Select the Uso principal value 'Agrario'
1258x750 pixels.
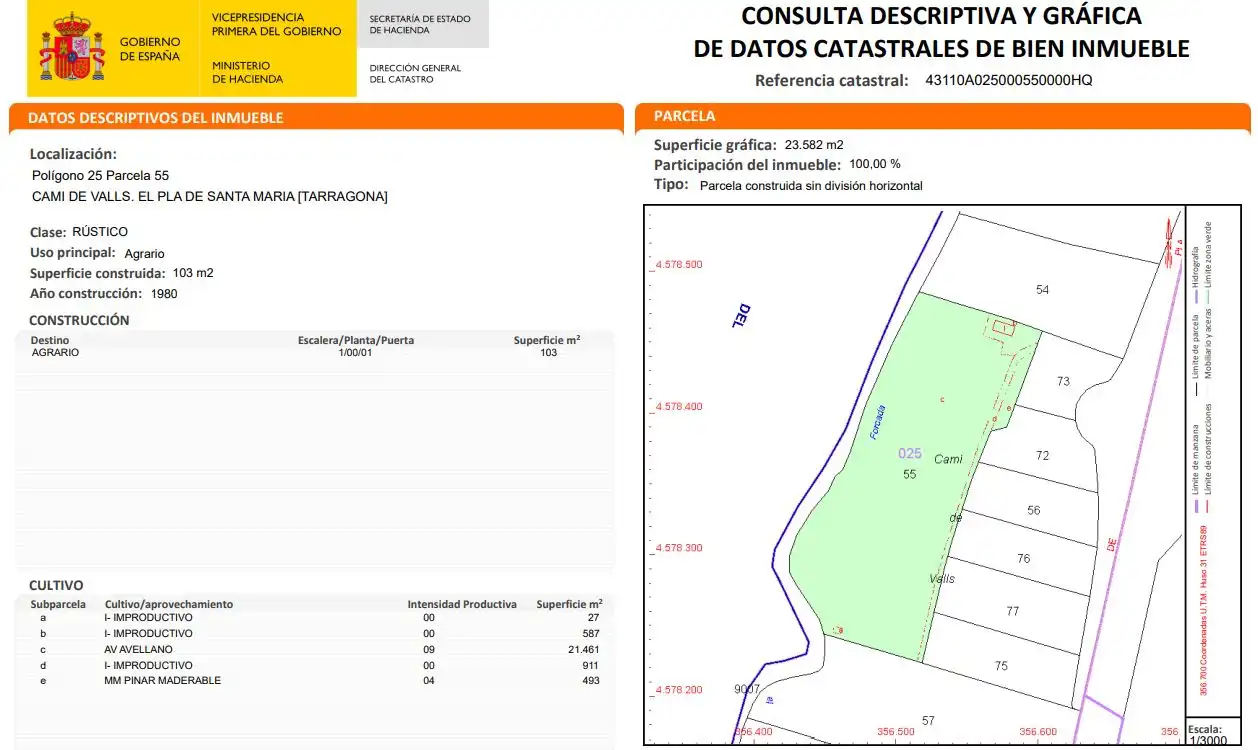point(144,254)
